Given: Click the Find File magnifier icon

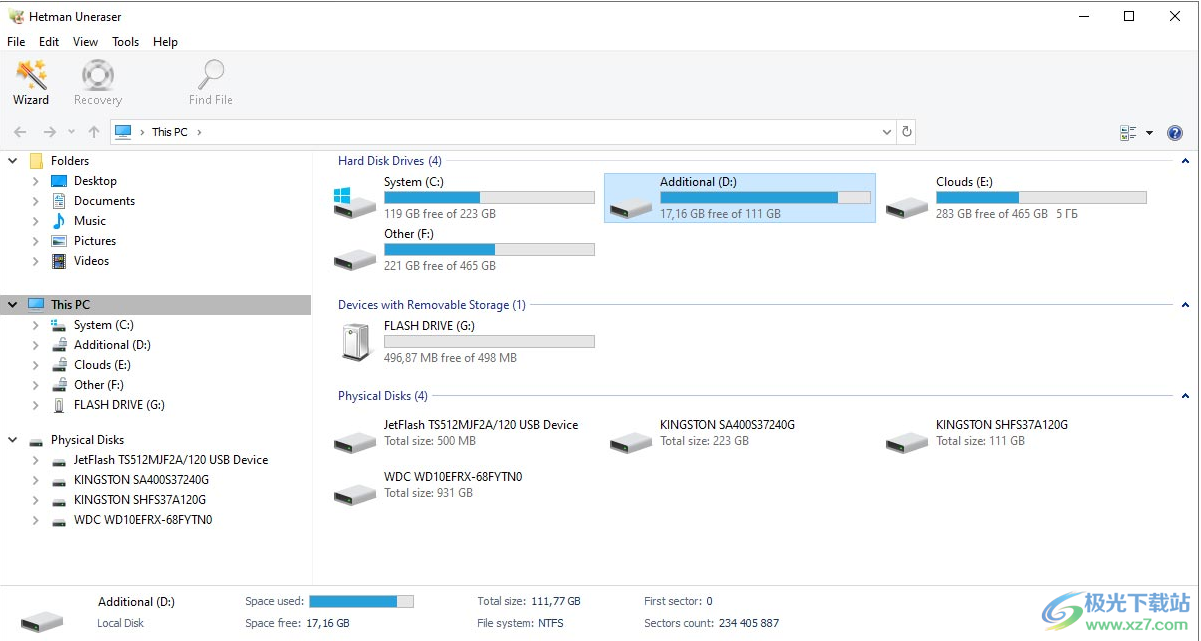Looking at the screenshot, I should [x=211, y=76].
